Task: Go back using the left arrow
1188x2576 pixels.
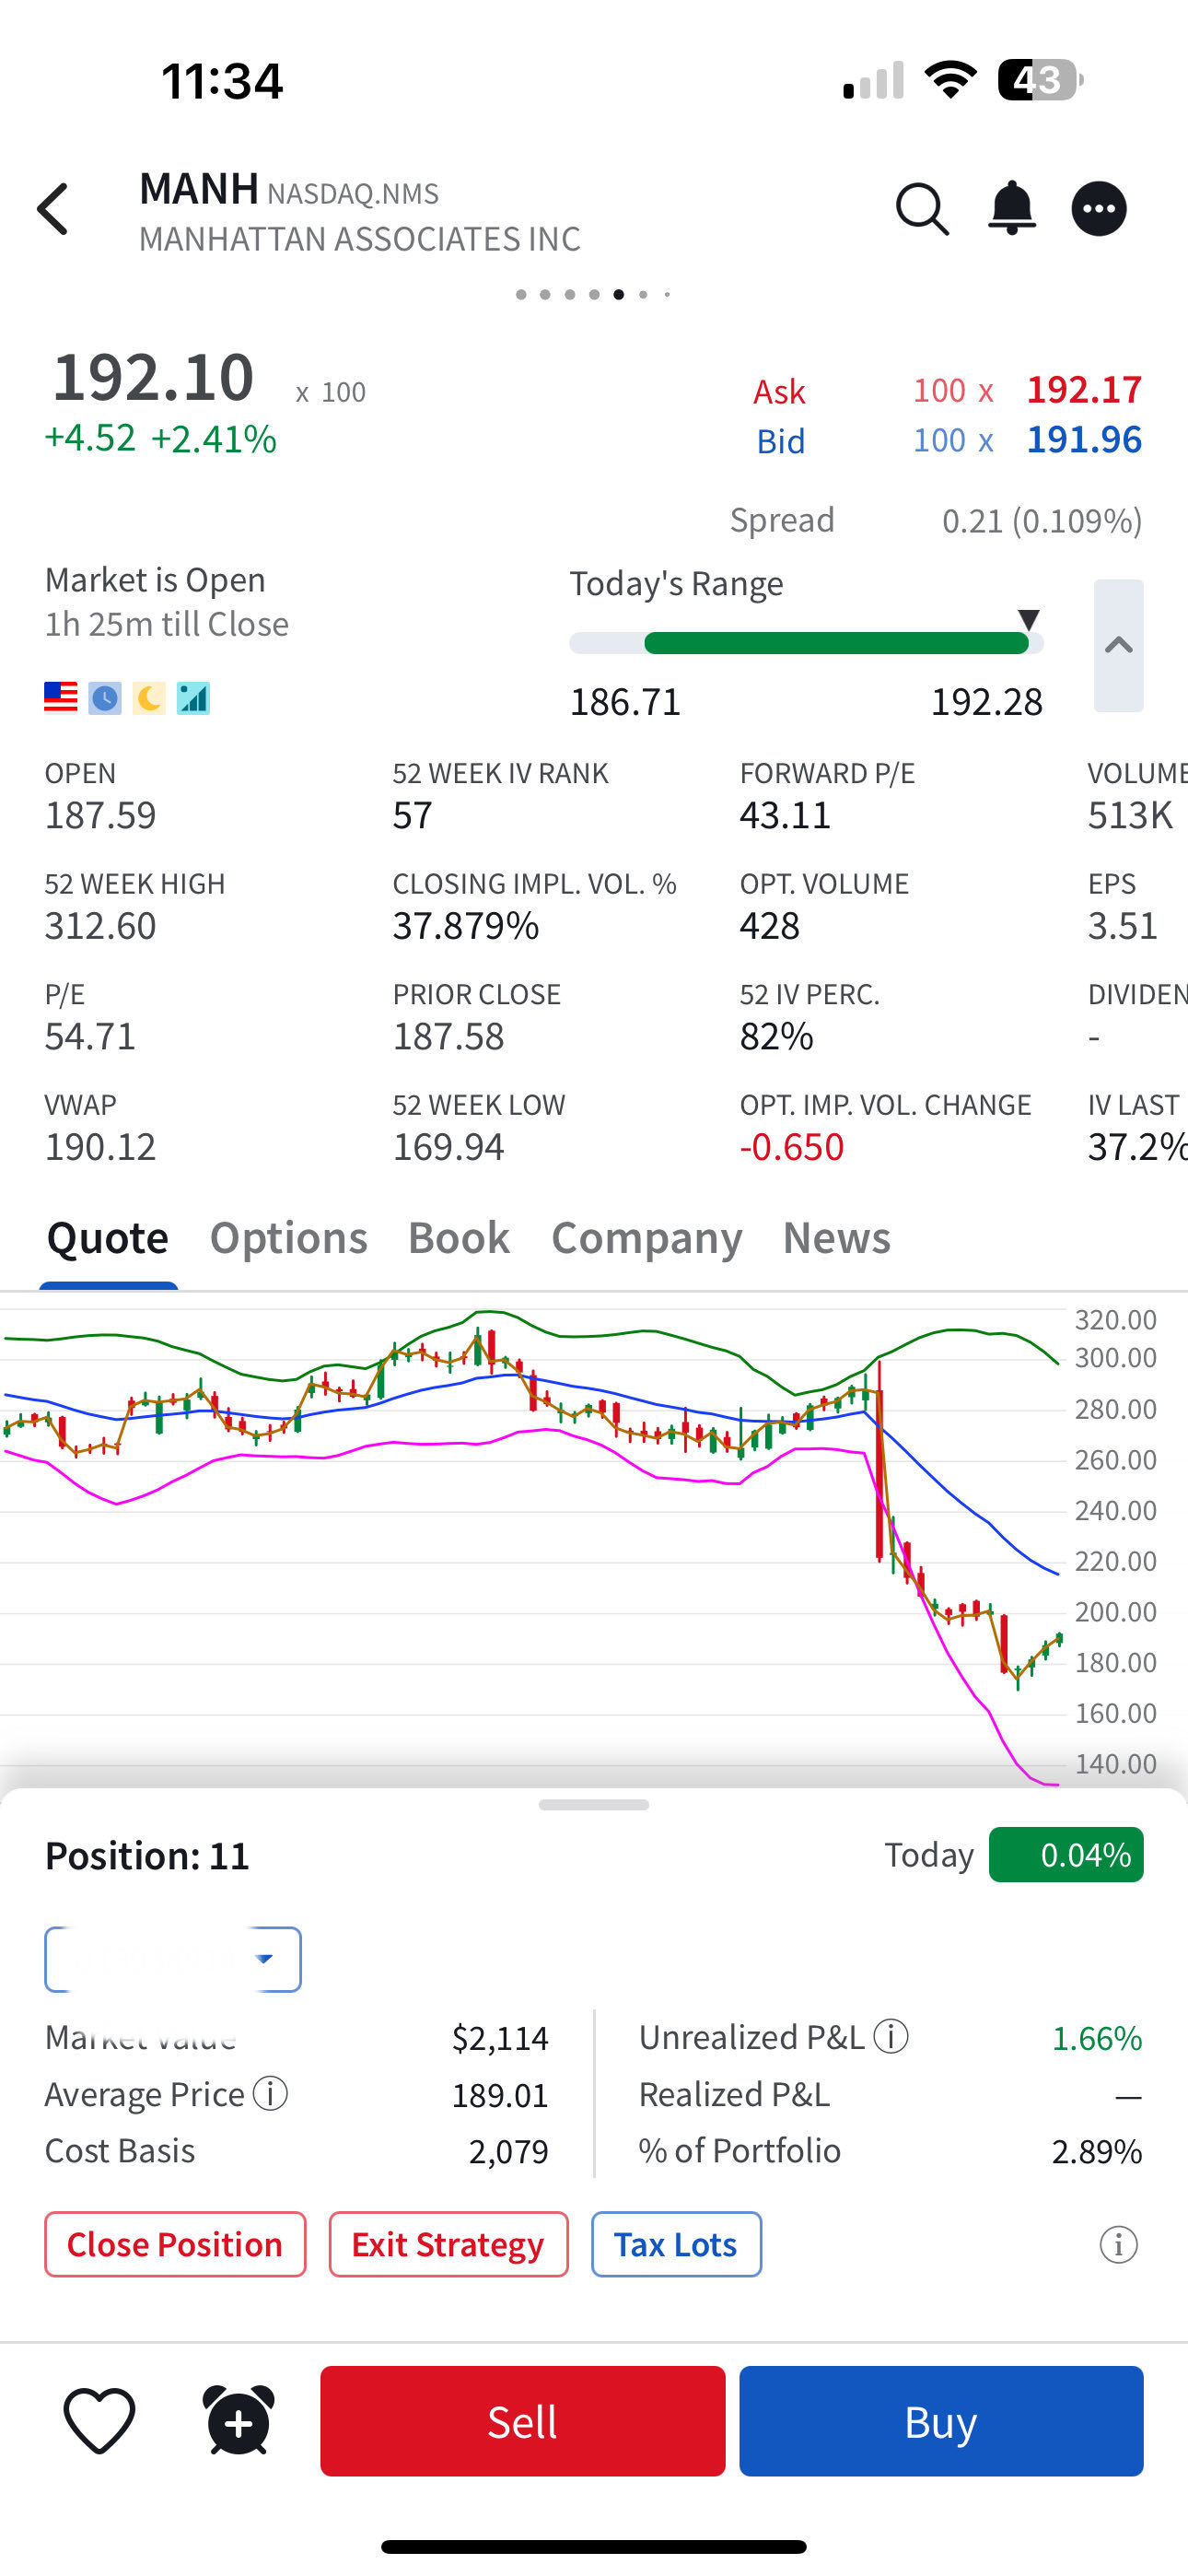Action: (53, 208)
